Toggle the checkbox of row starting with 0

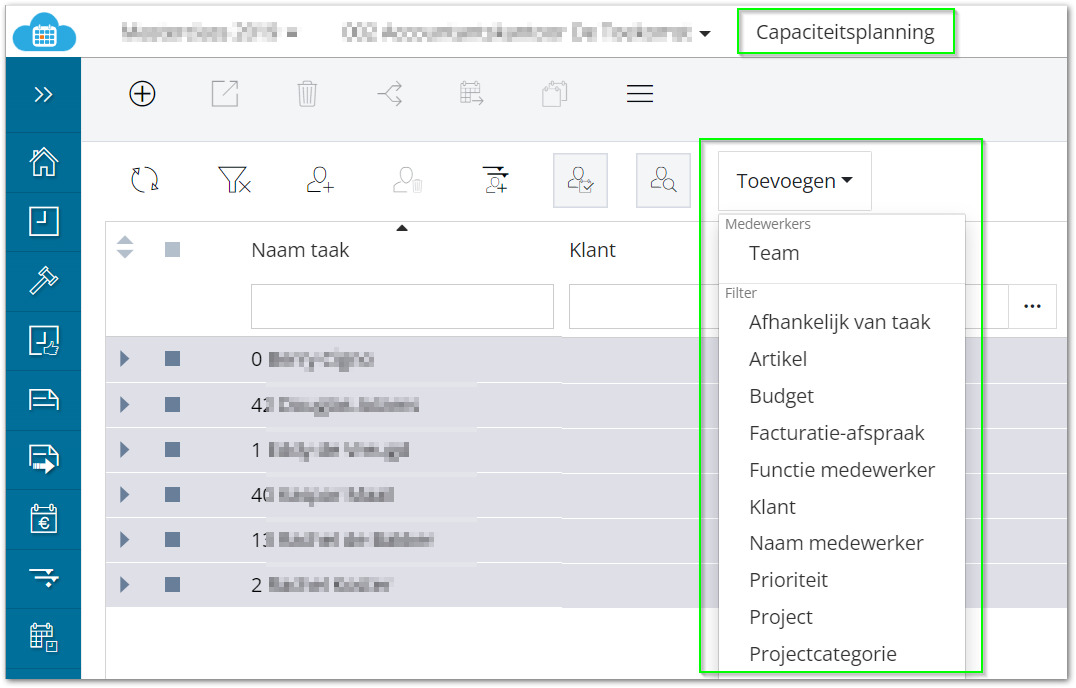172,359
